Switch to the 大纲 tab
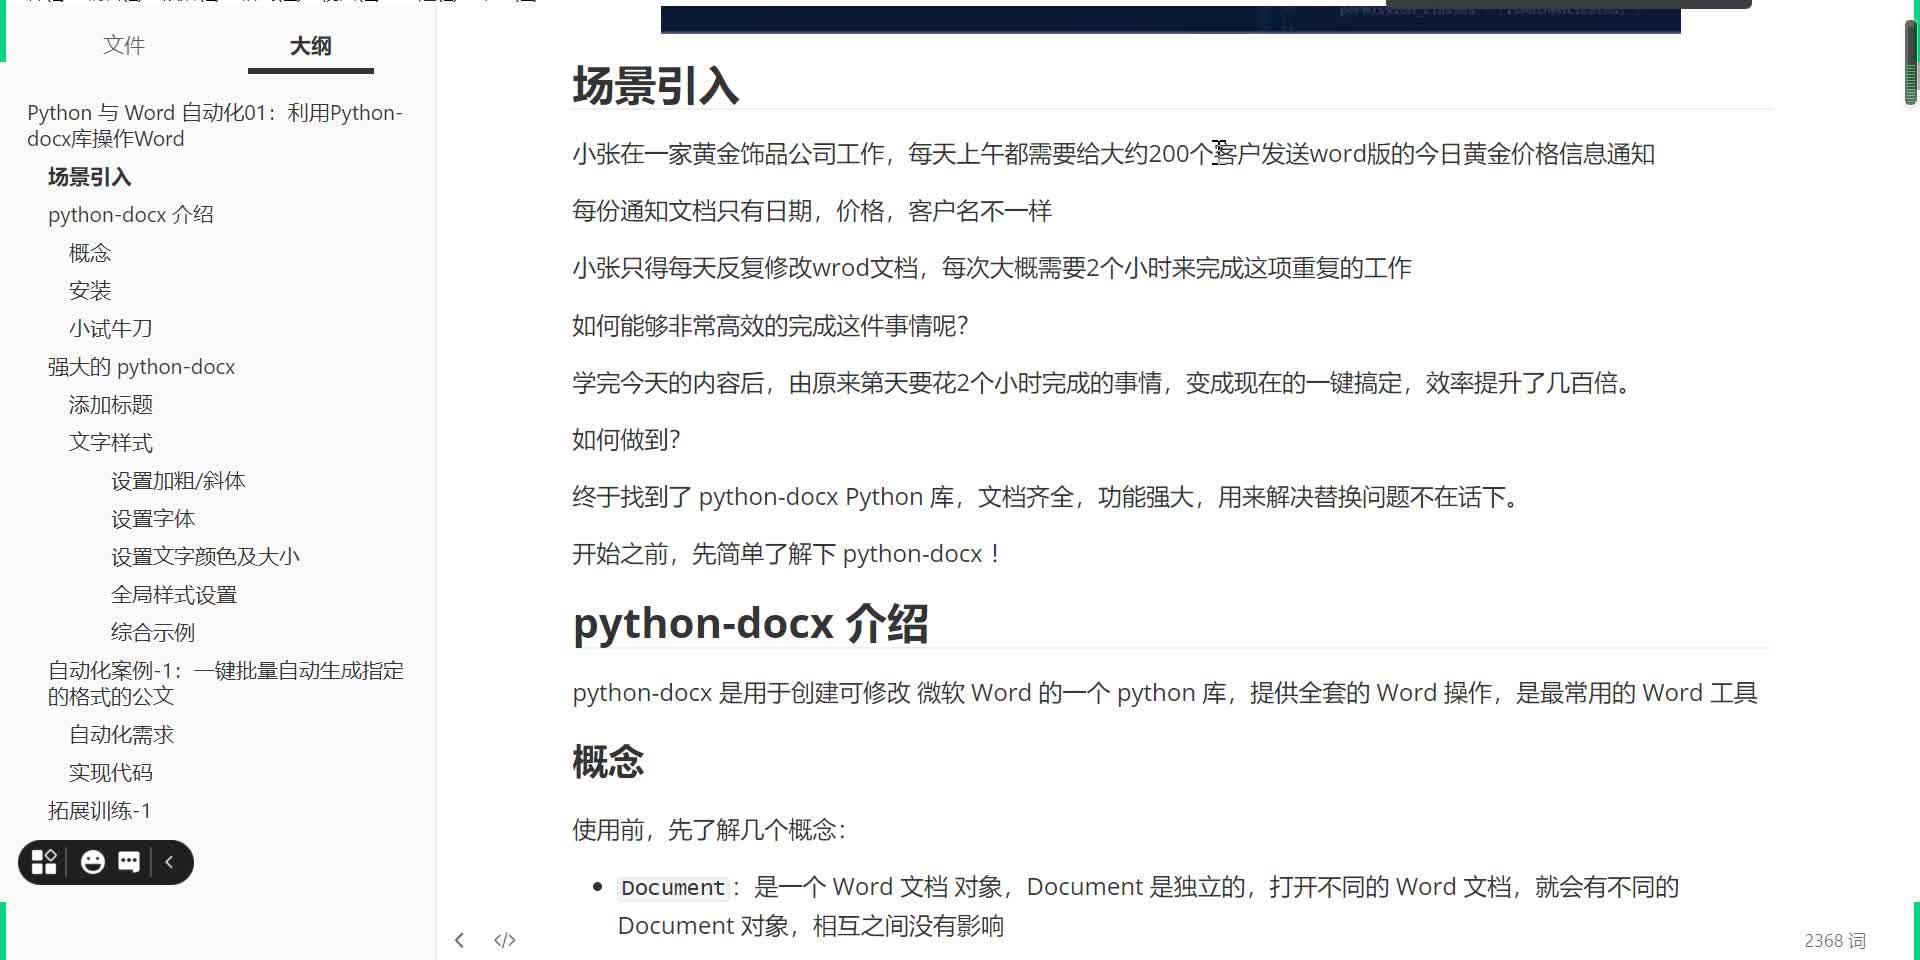 310,46
